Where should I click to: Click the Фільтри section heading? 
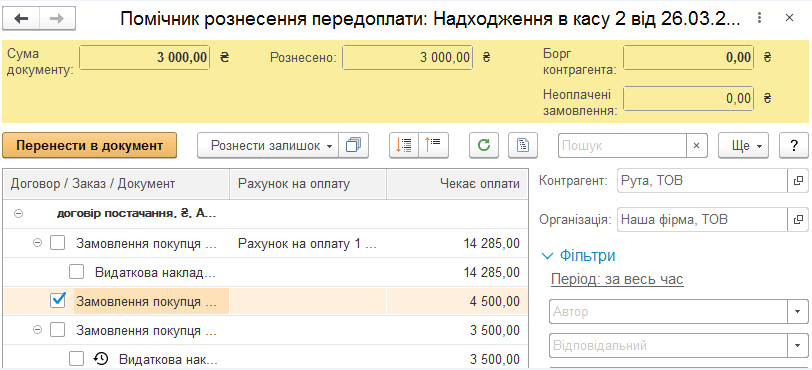tap(587, 255)
